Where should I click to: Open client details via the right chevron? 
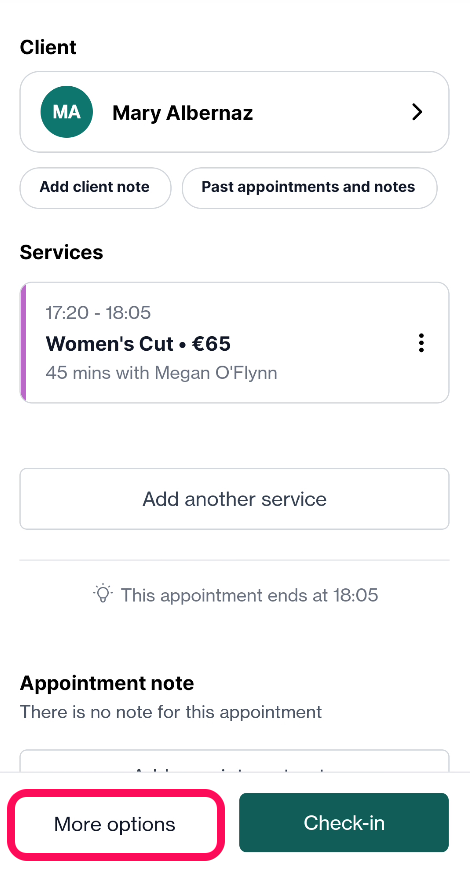[417, 112]
